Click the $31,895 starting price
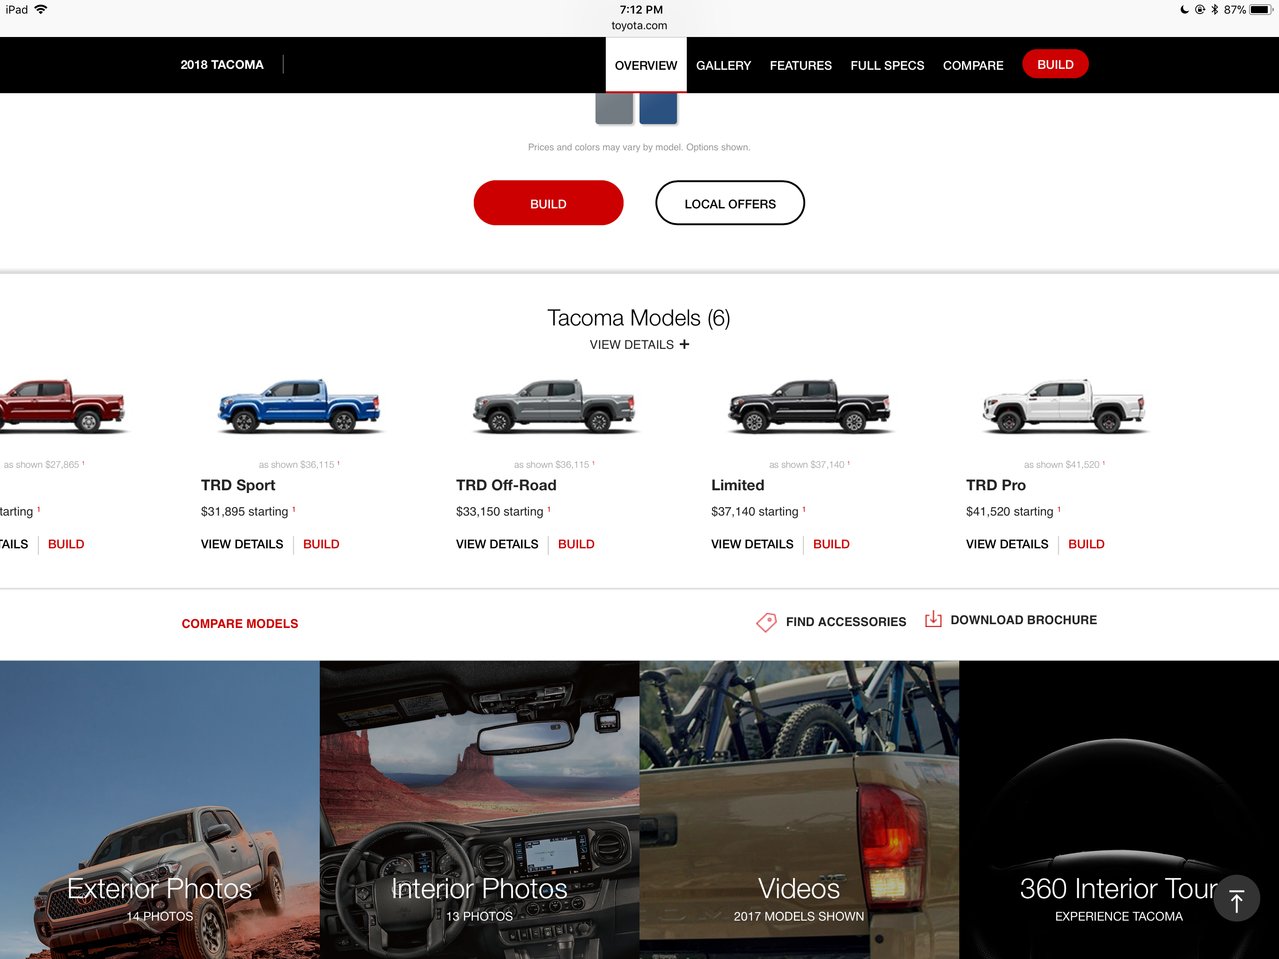The image size is (1279, 959). (245, 512)
